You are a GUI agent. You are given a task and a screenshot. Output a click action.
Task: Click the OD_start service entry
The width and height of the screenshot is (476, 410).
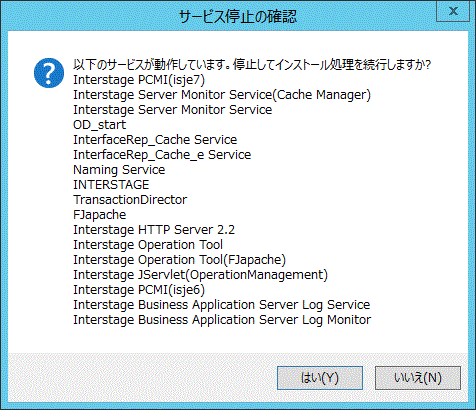pos(100,125)
